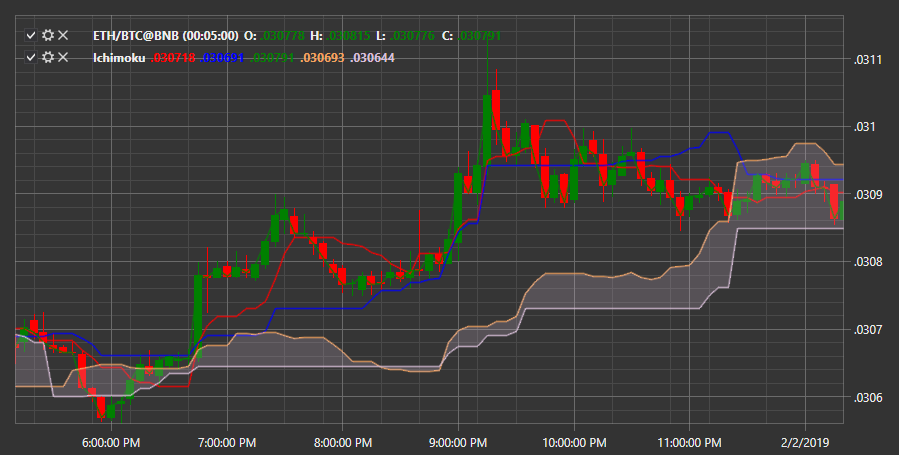Click the .0306 price axis label
This screenshot has width=899, height=455.
pos(868,397)
